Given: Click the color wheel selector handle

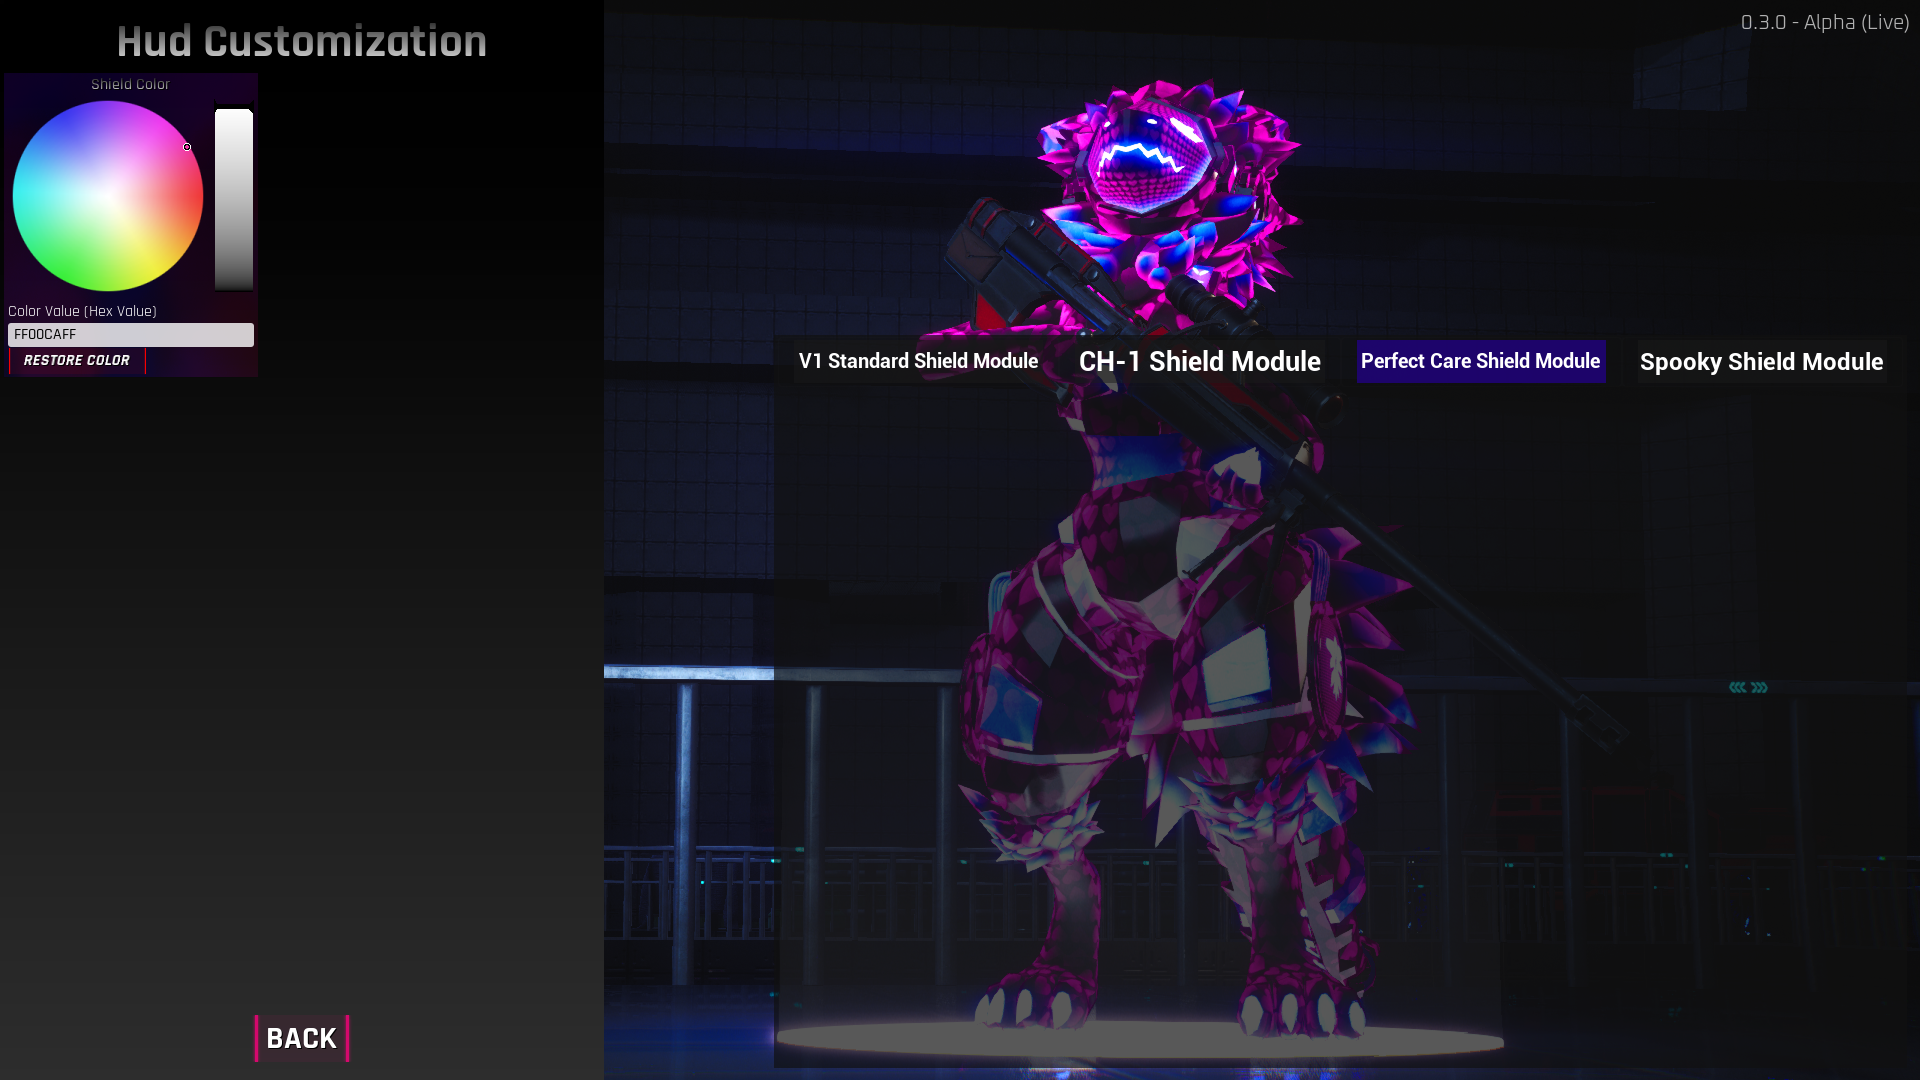Looking at the screenshot, I should click(187, 147).
